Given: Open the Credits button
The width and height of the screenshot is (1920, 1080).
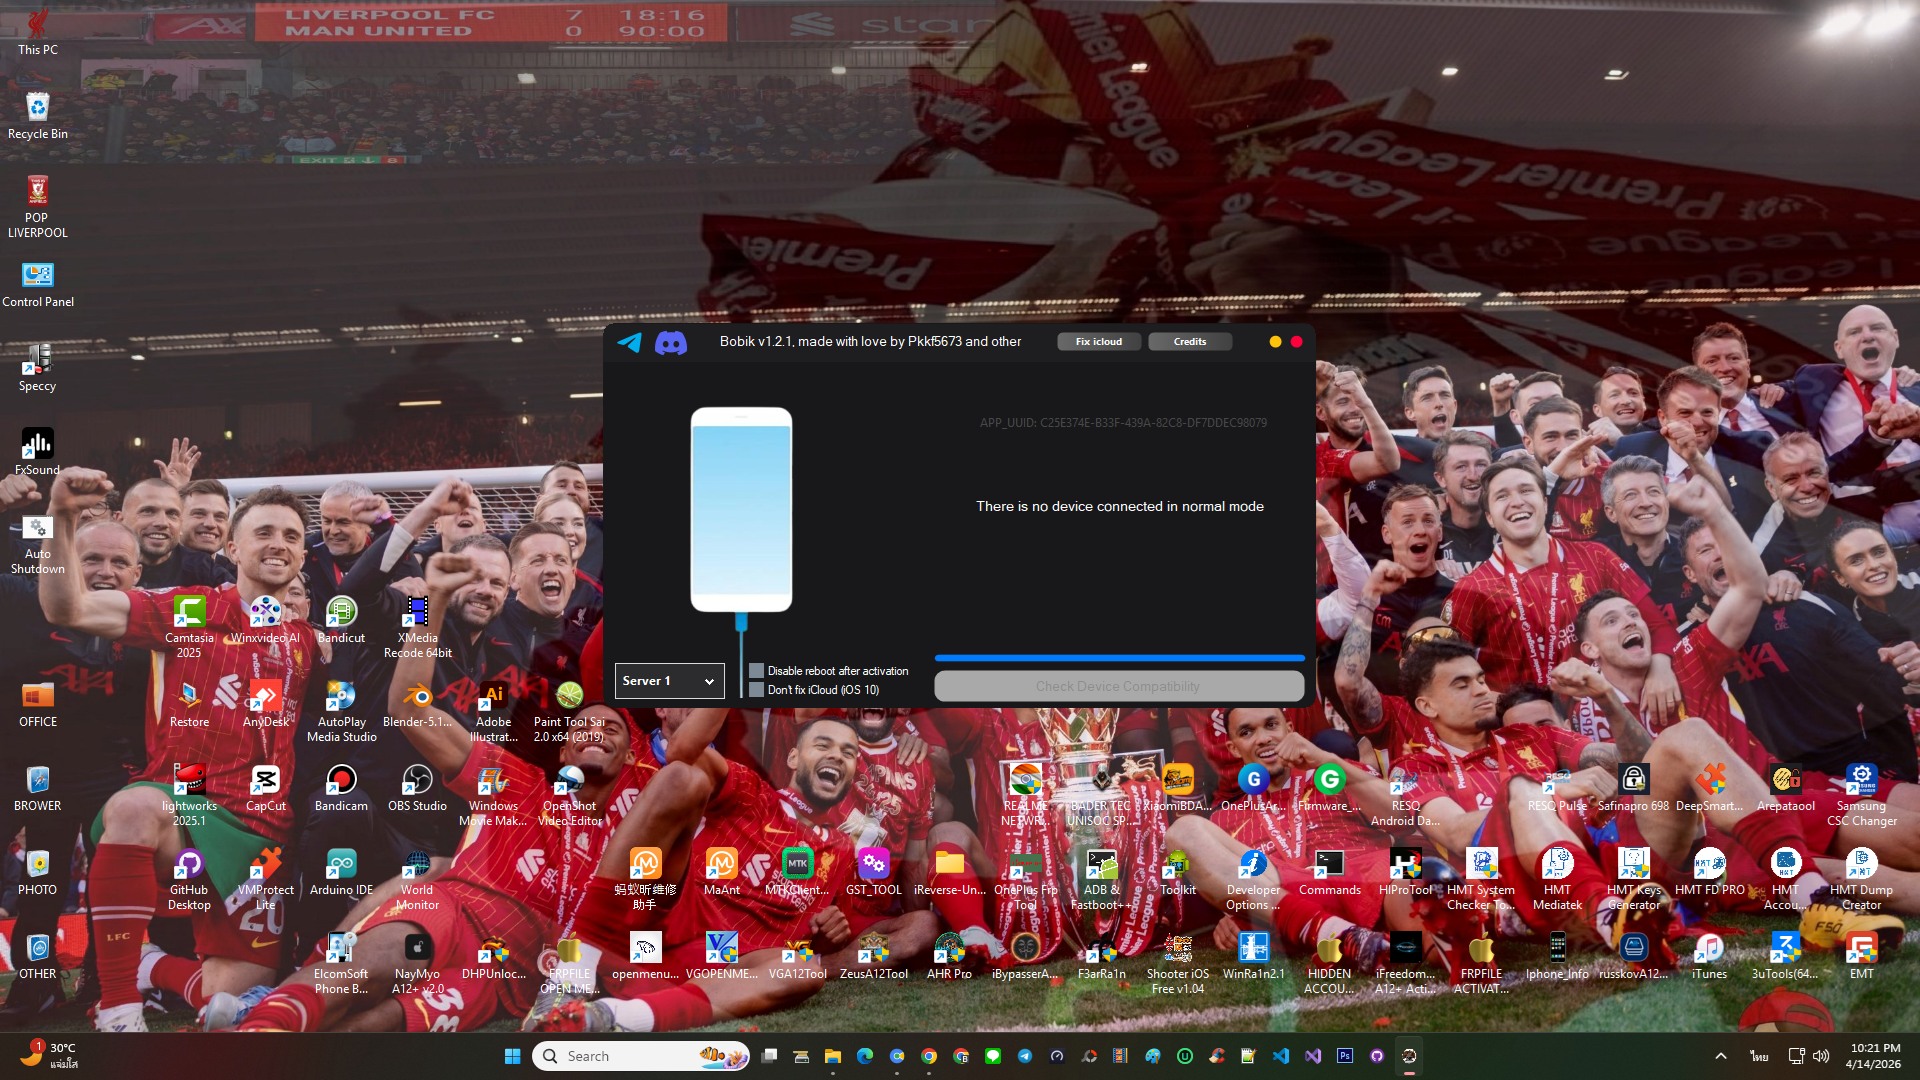Looking at the screenshot, I should click(x=1189, y=342).
